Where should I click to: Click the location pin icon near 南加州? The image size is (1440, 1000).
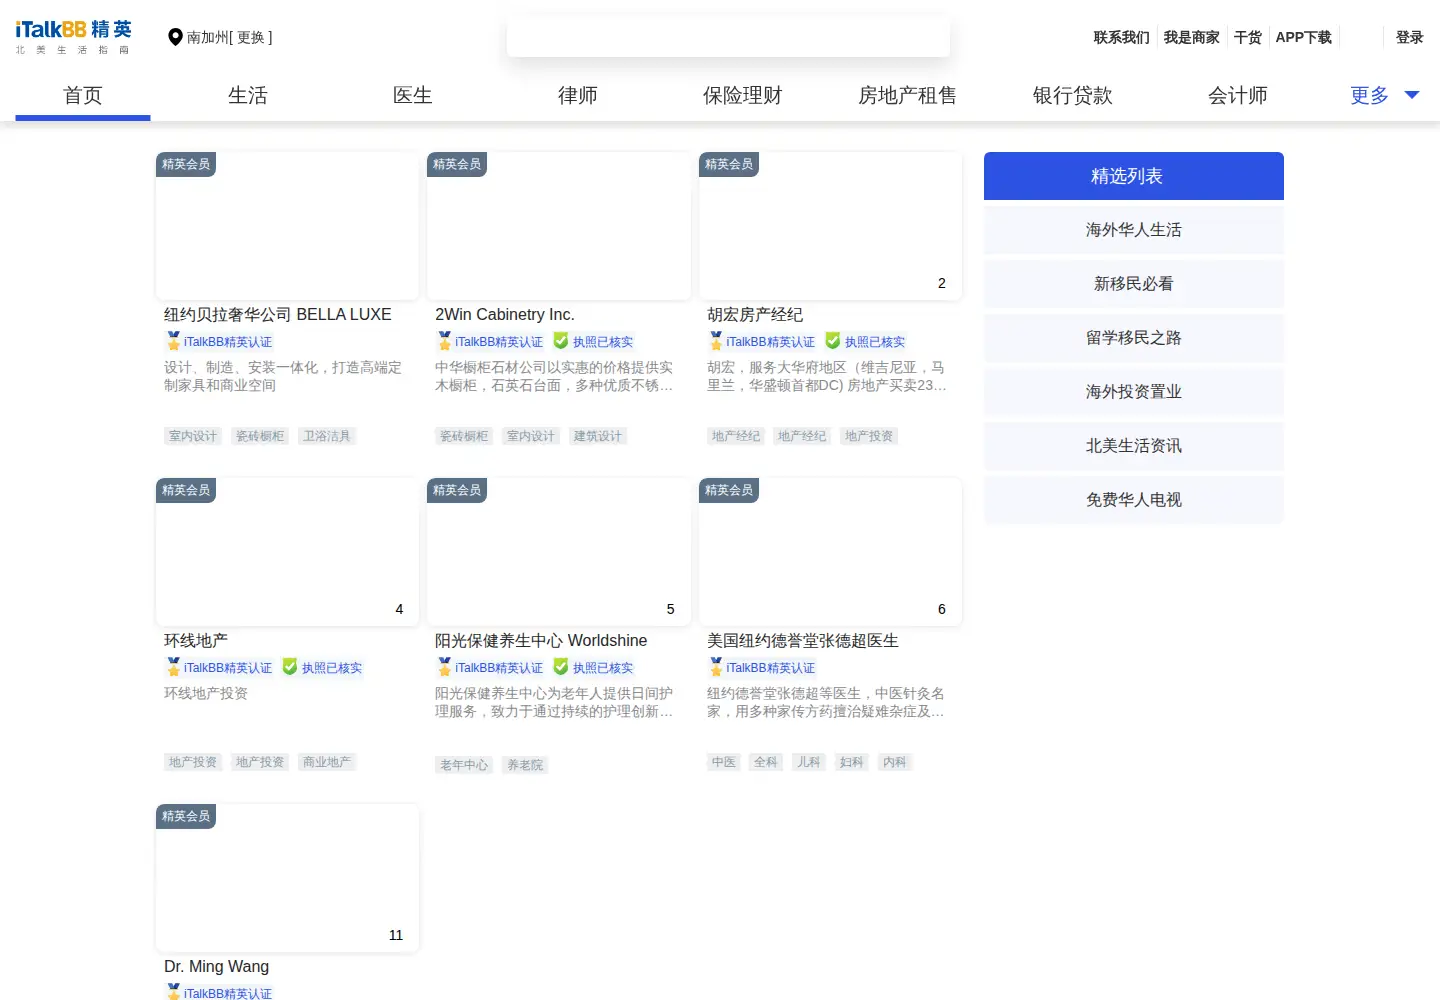pyautogui.click(x=175, y=37)
